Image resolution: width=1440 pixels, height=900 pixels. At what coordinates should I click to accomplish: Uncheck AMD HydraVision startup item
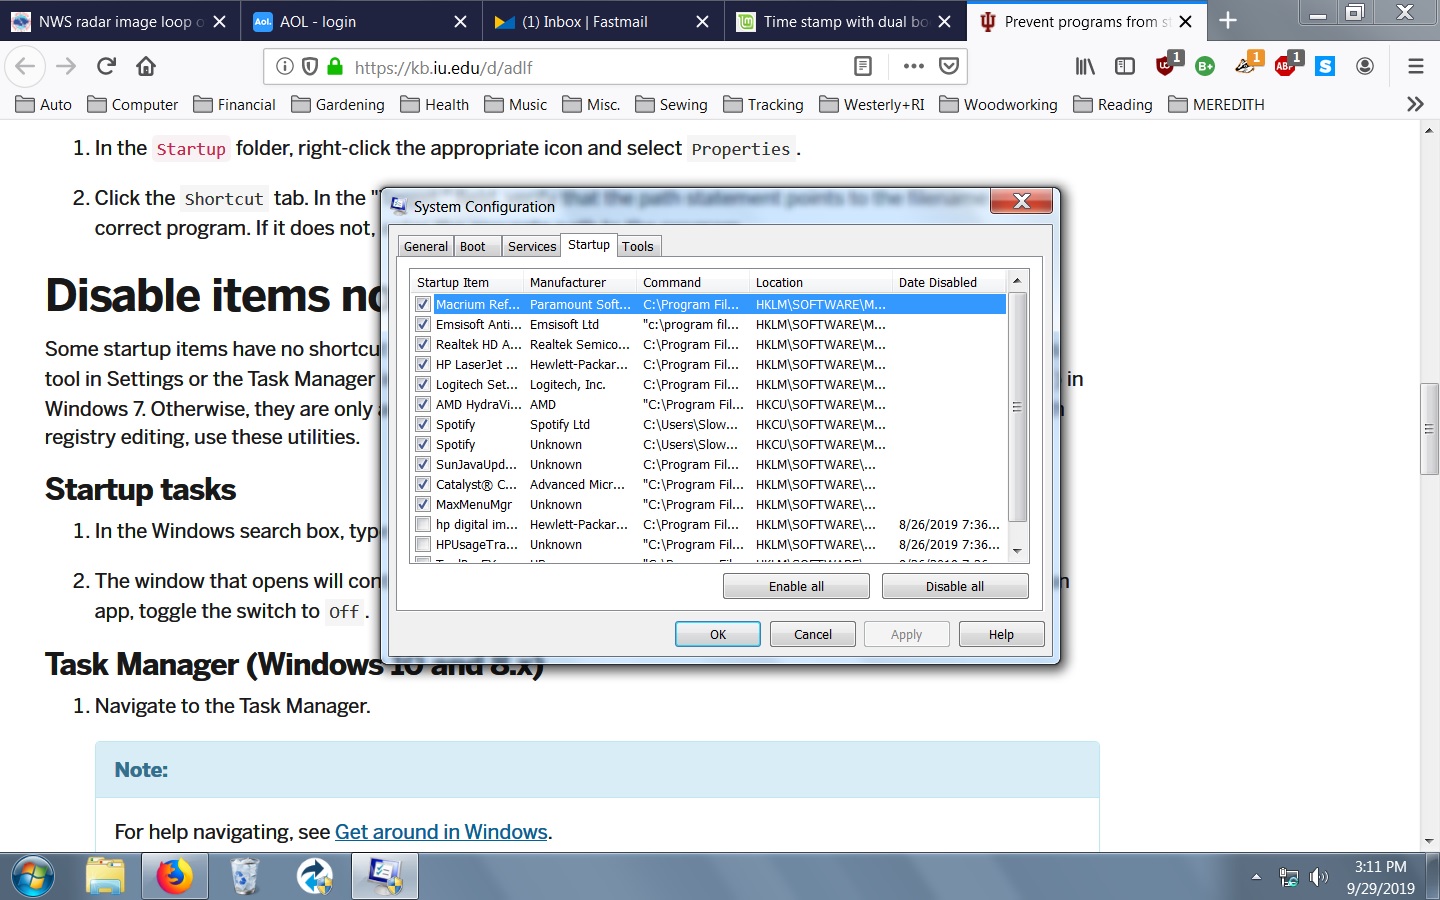click(x=423, y=404)
